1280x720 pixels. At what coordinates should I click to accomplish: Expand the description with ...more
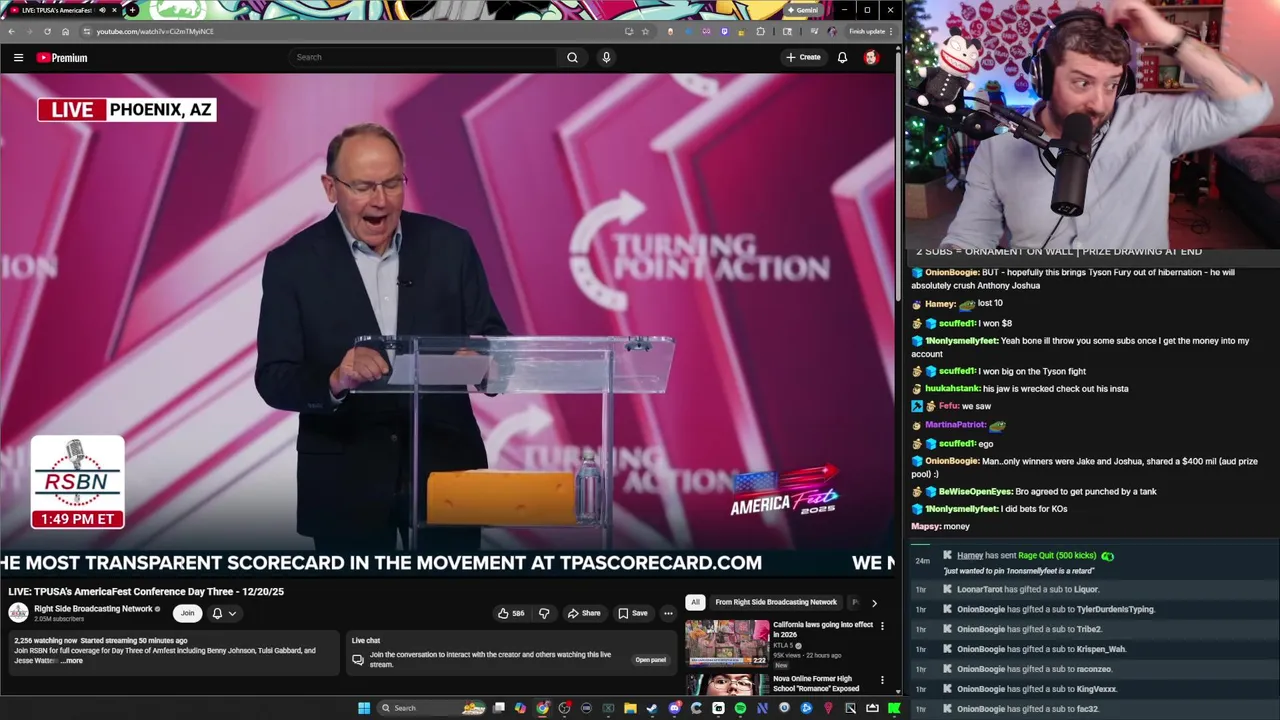71,661
